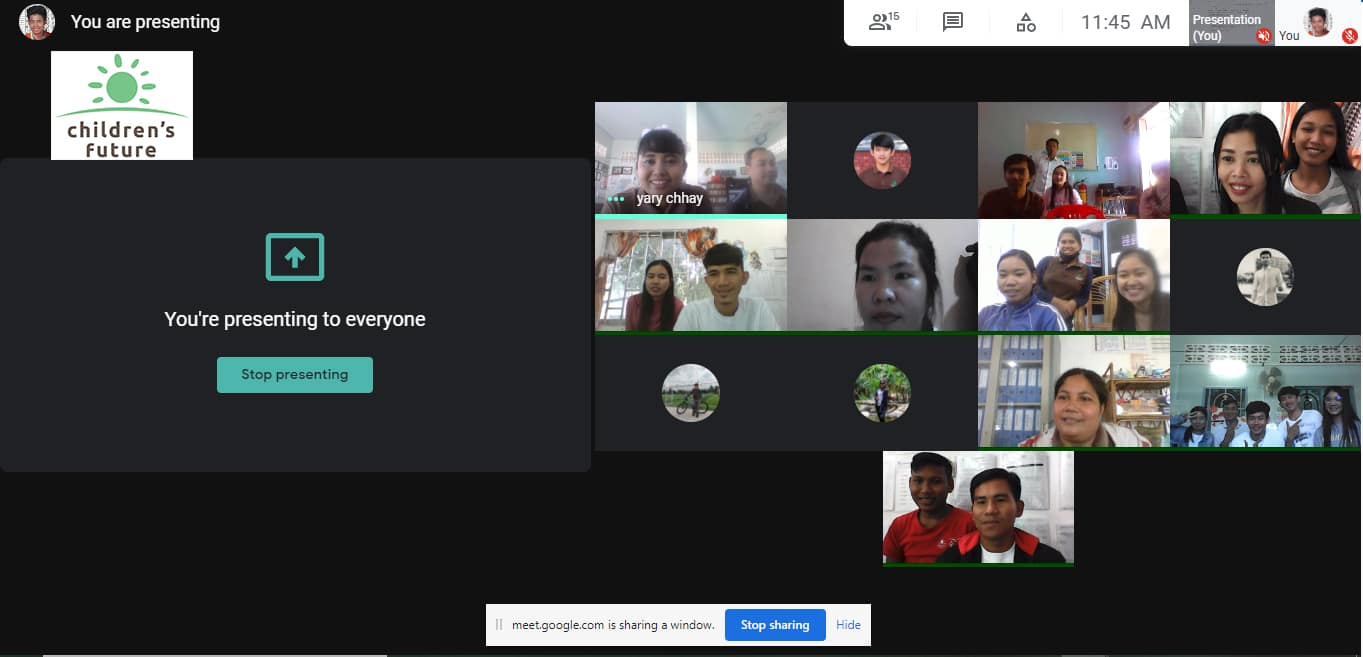Click the Children's Future logo
The width and height of the screenshot is (1363, 657).
[122, 106]
